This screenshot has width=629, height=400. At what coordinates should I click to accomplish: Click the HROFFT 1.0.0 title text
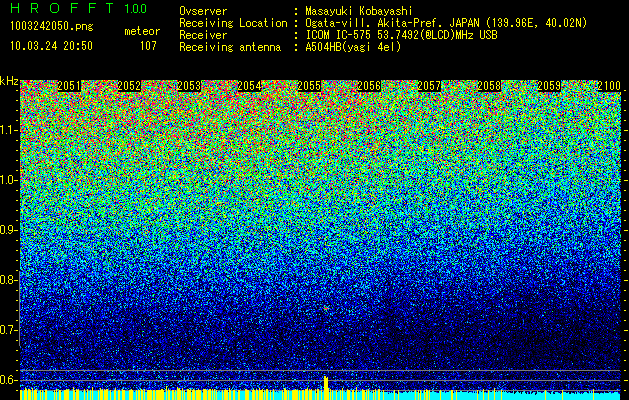click(x=79, y=8)
